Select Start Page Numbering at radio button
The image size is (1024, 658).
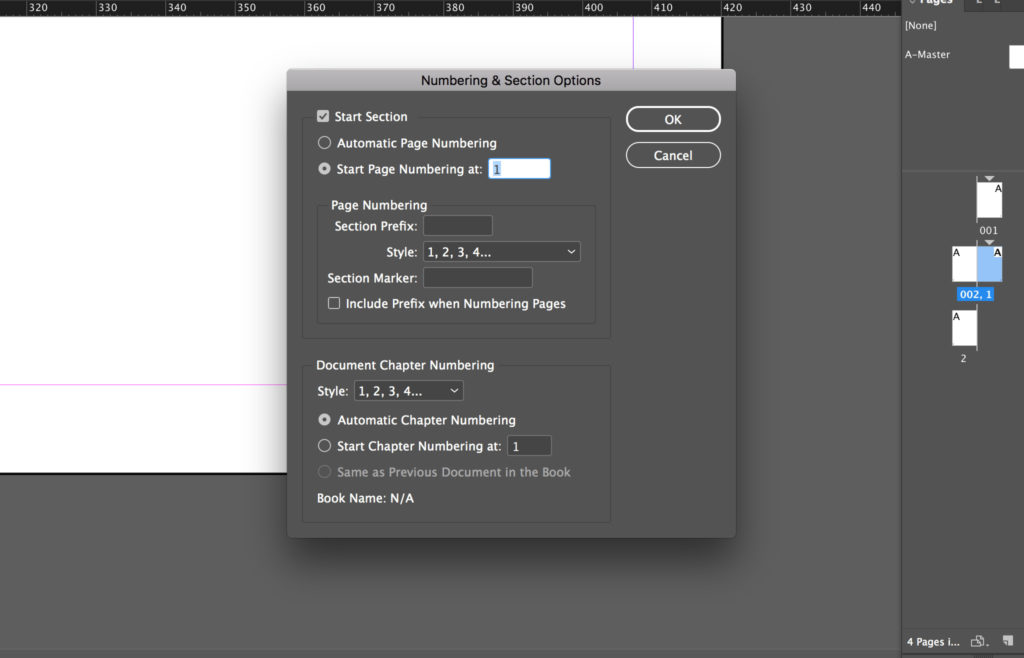click(x=324, y=168)
